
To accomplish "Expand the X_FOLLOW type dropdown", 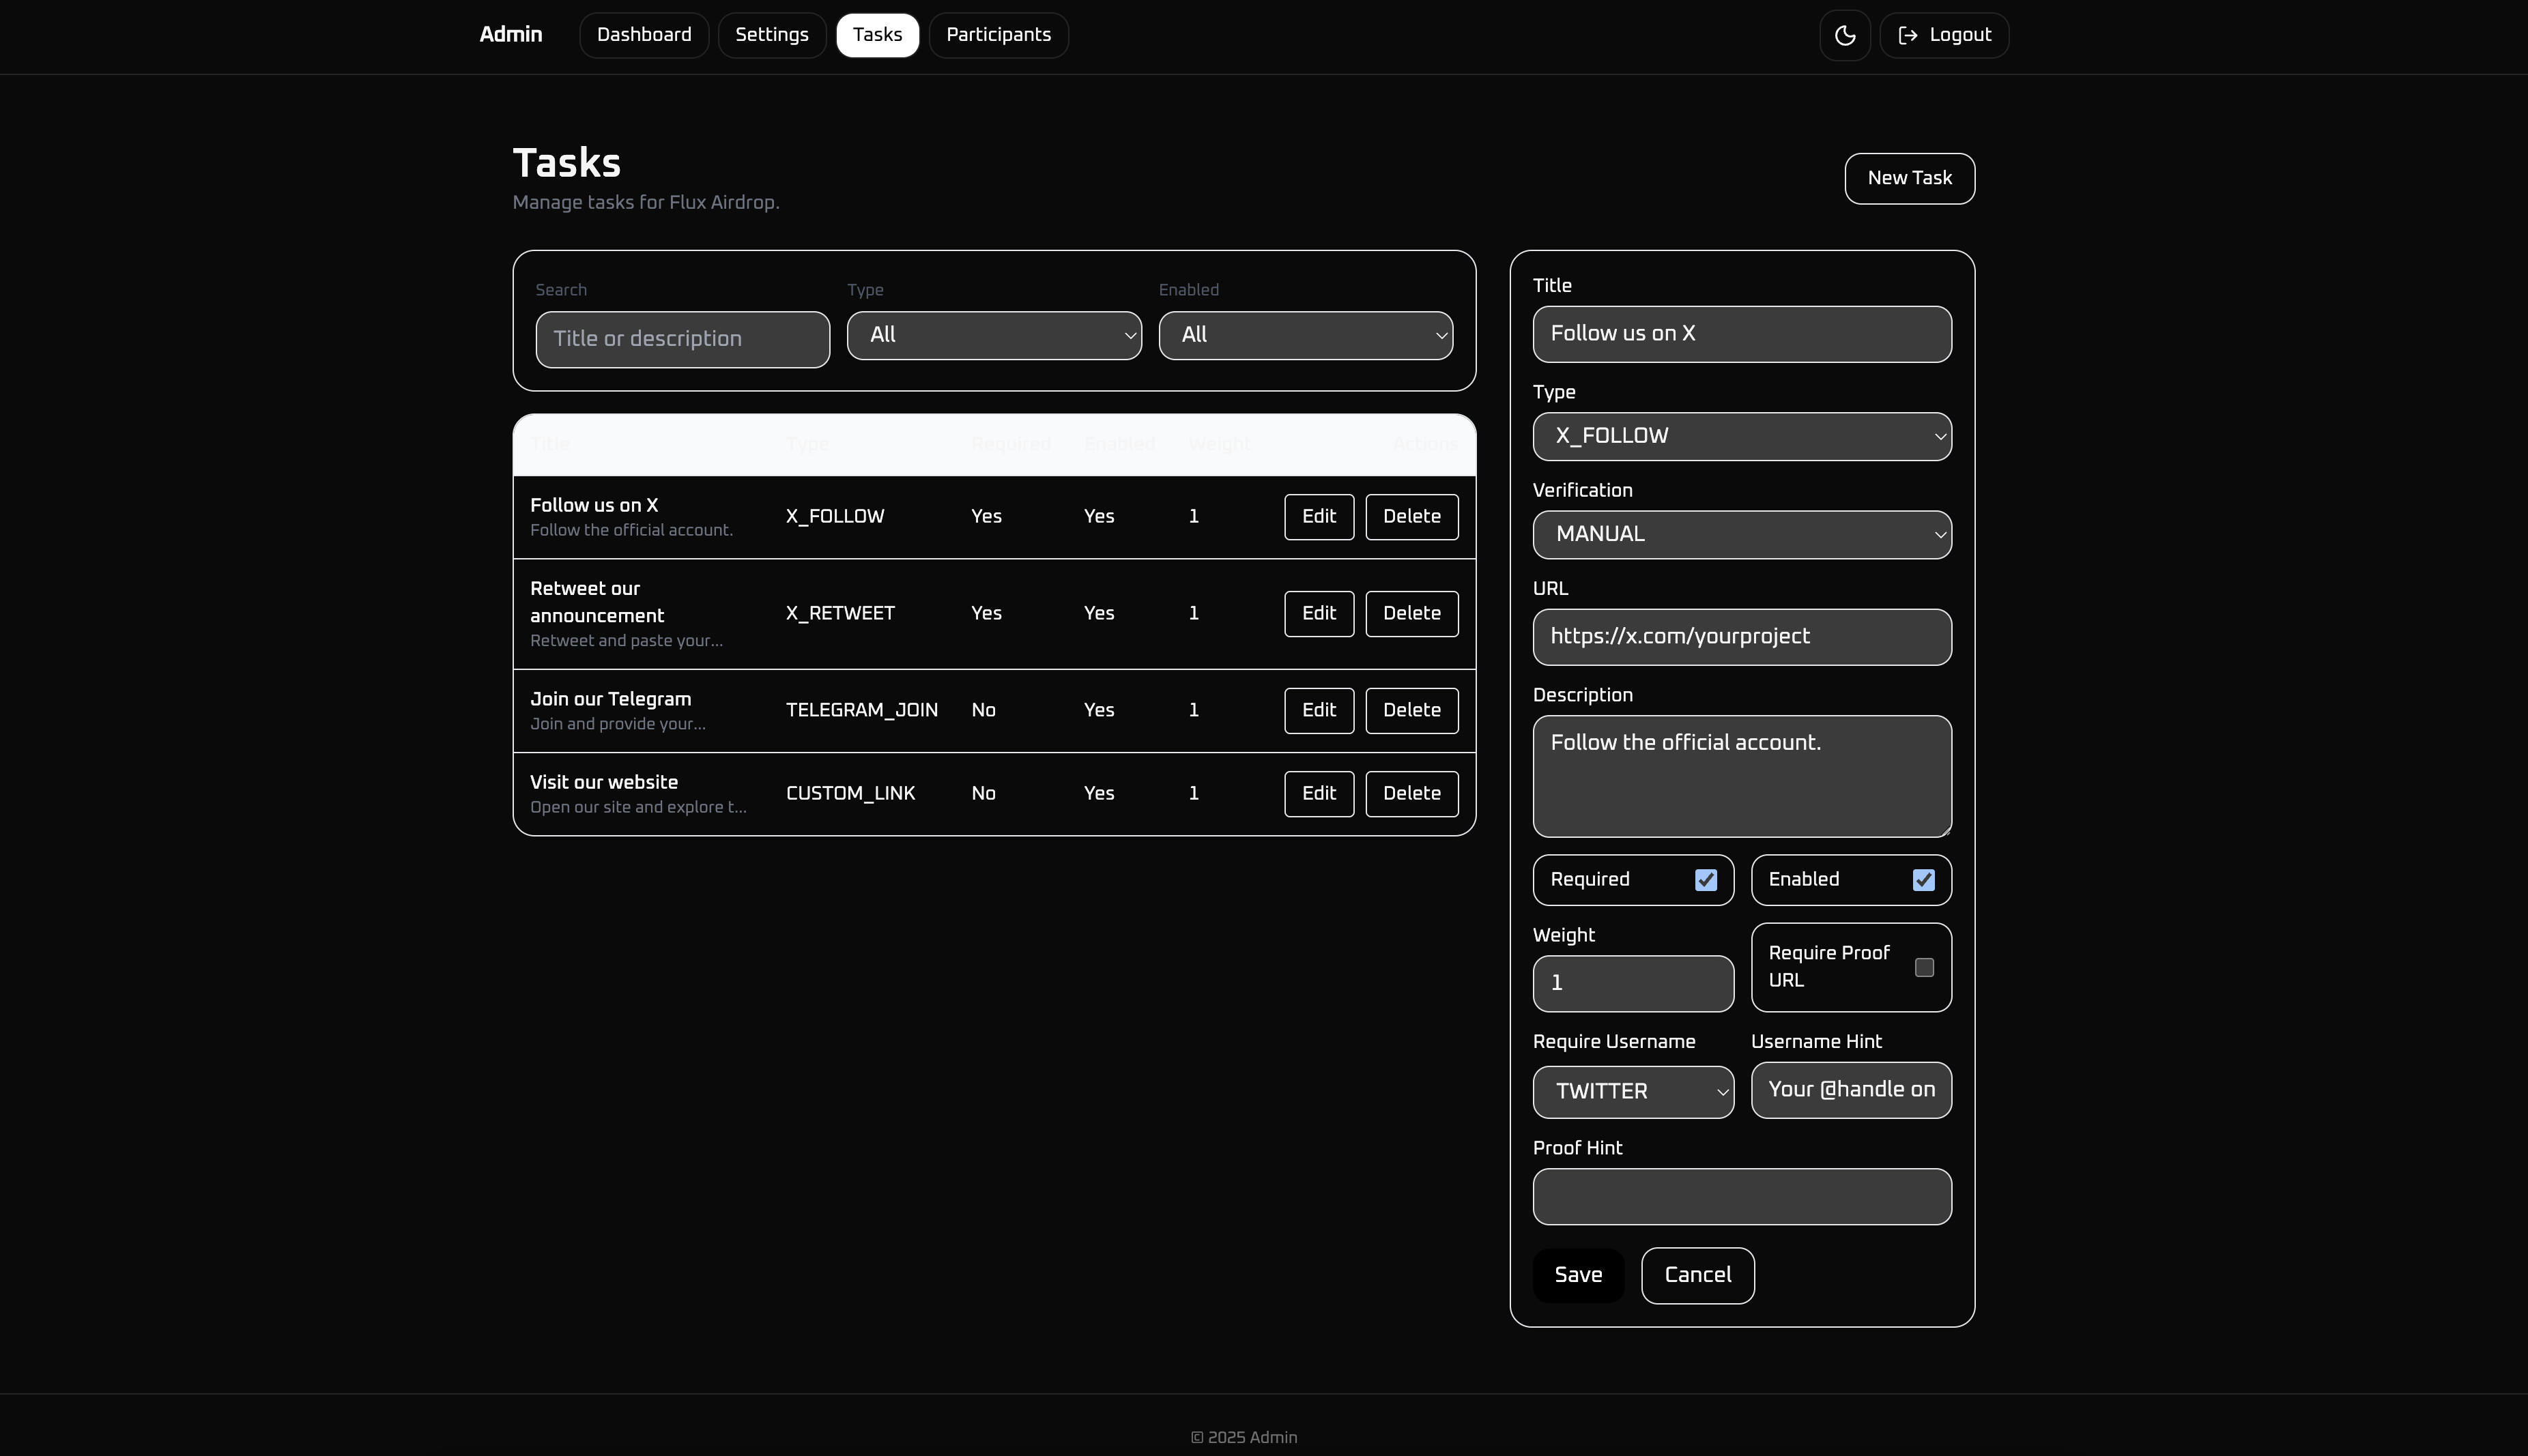I will [1741, 437].
